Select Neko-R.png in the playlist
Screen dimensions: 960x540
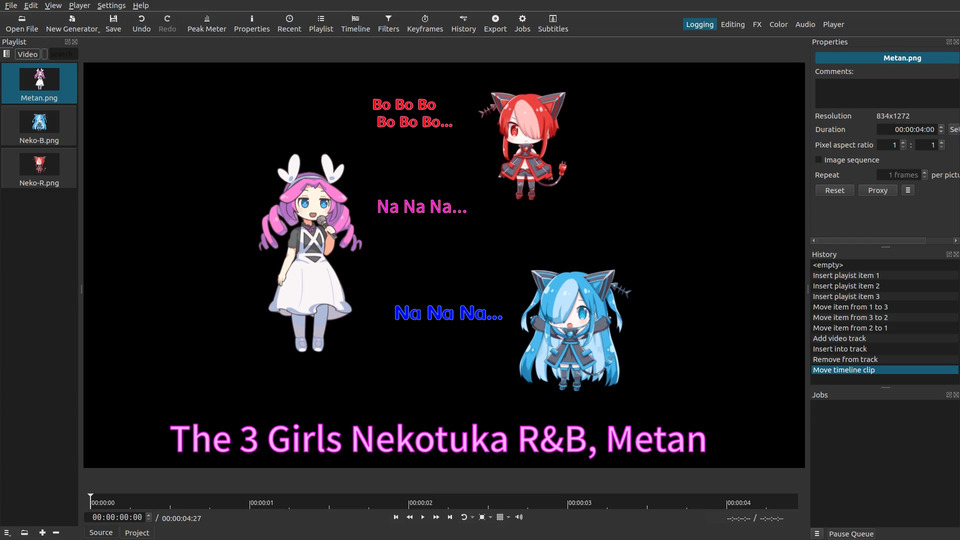click(39, 168)
